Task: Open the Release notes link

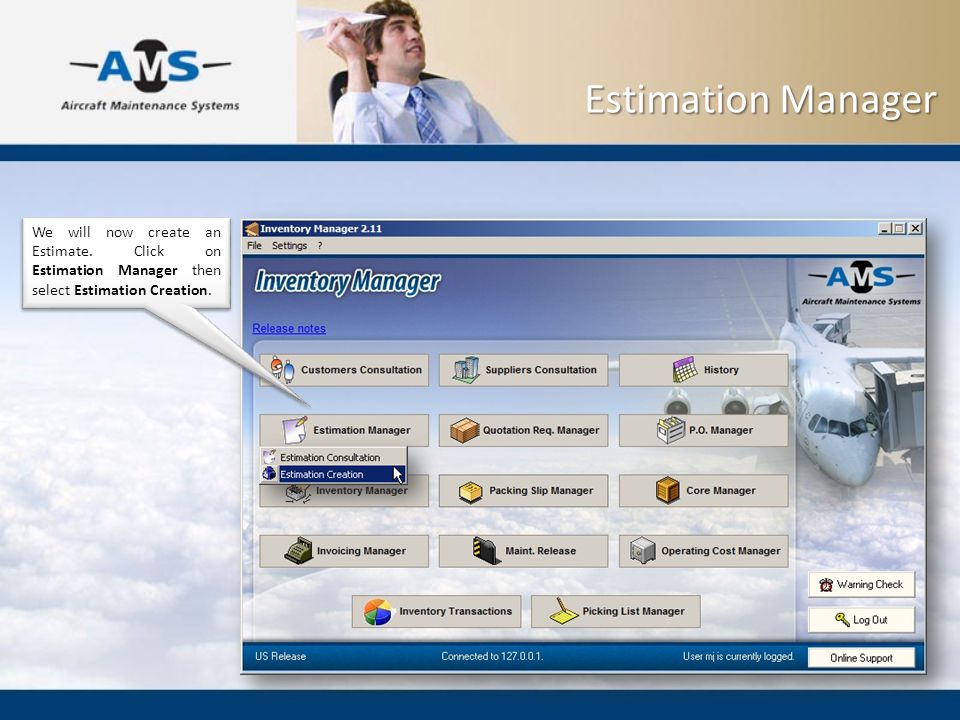Action: pyautogui.click(x=289, y=329)
